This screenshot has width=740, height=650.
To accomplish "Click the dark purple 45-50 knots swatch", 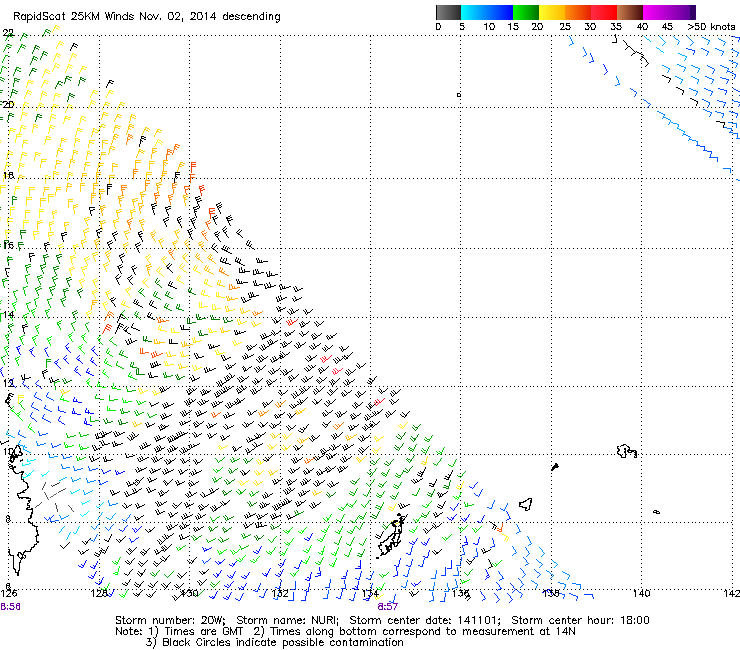I will [682, 12].
